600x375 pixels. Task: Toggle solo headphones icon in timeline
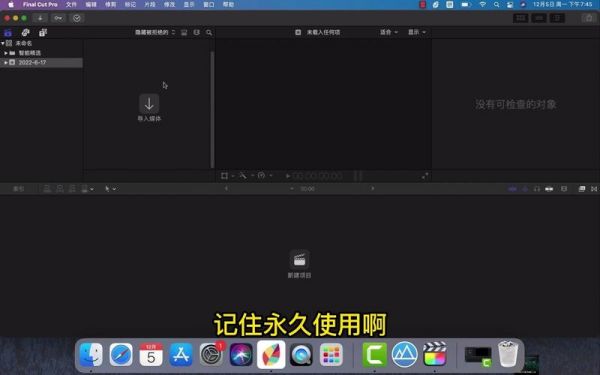click(536, 189)
